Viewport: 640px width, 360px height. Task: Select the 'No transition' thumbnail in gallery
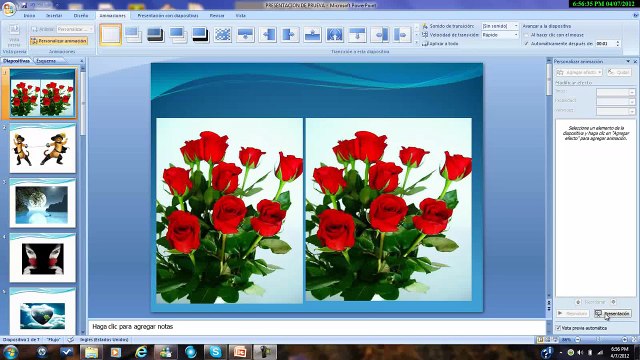[111, 35]
